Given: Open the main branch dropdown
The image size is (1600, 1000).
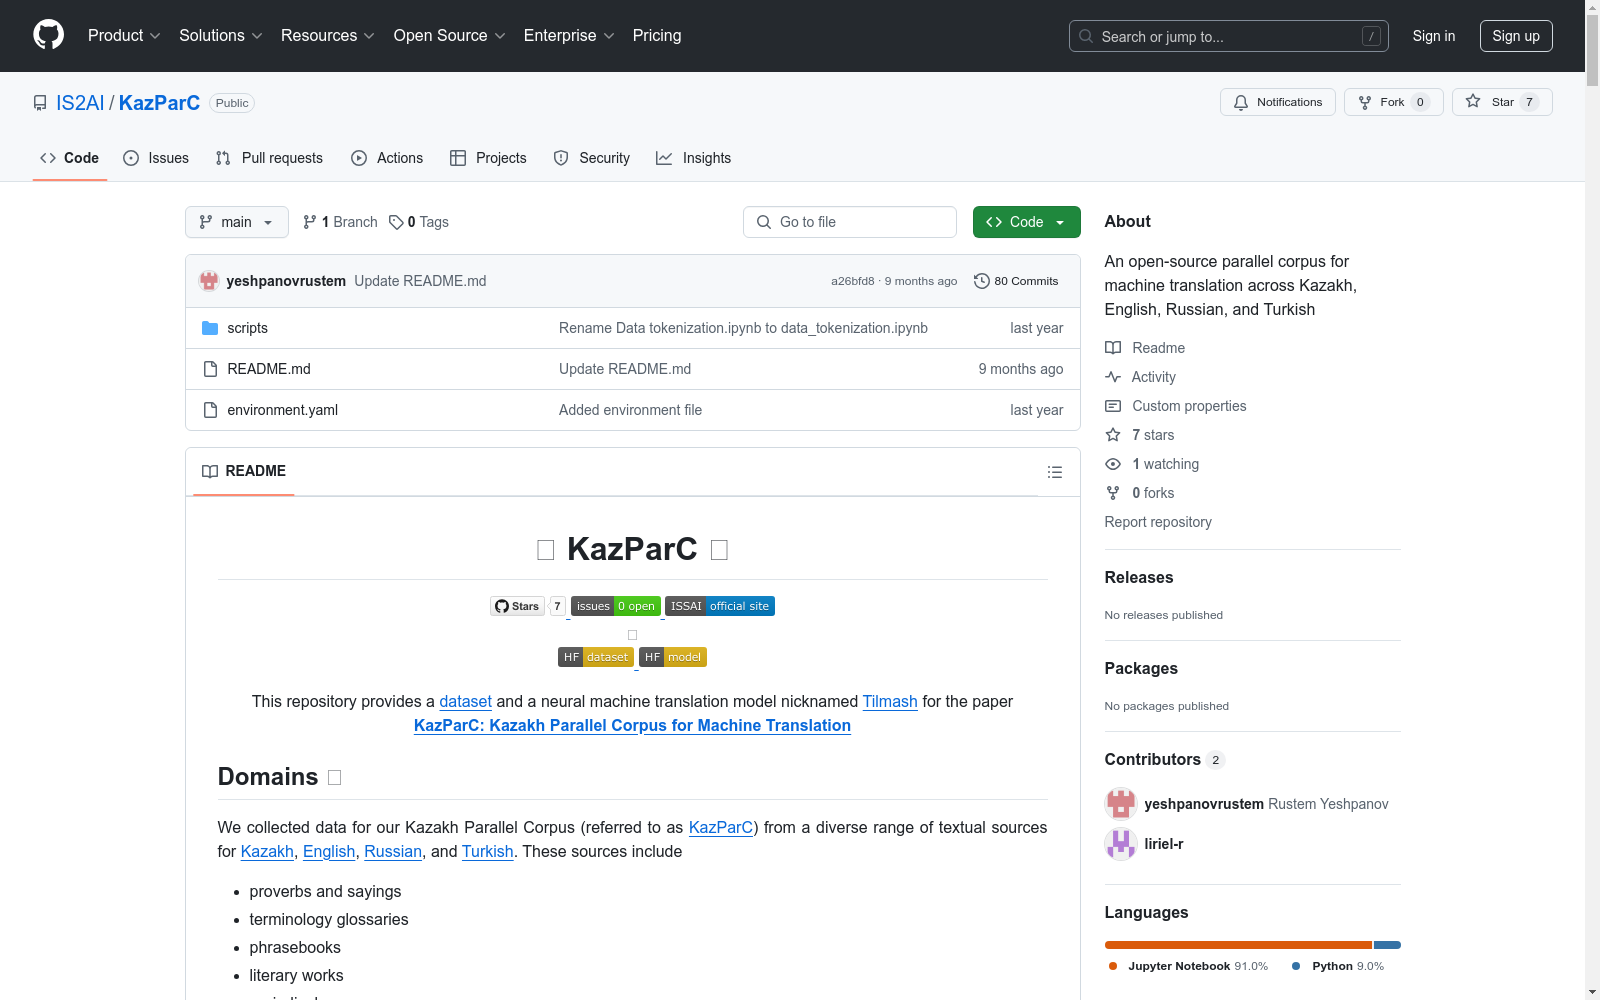Looking at the screenshot, I should tap(237, 222).
